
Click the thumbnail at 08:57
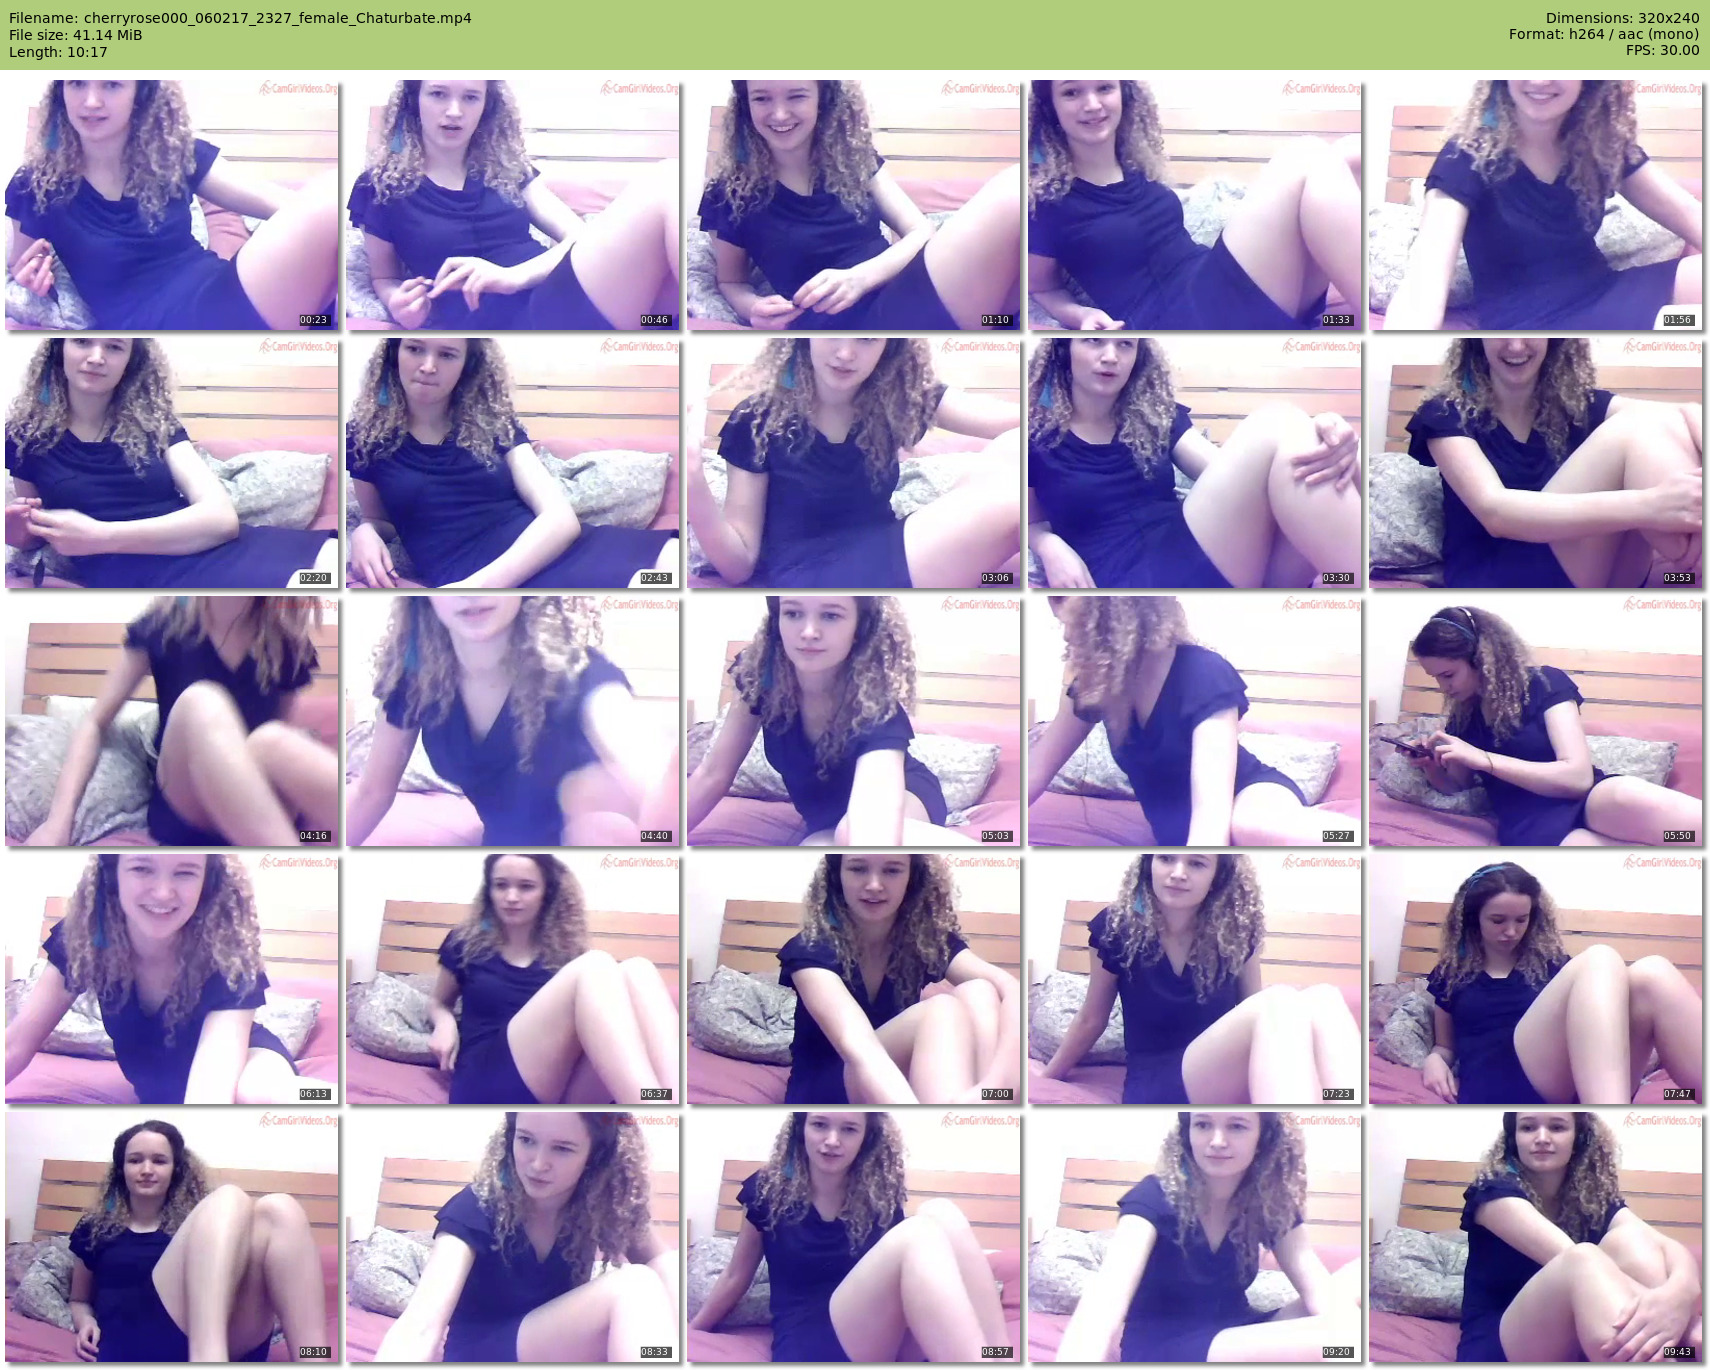[853, 1237]
